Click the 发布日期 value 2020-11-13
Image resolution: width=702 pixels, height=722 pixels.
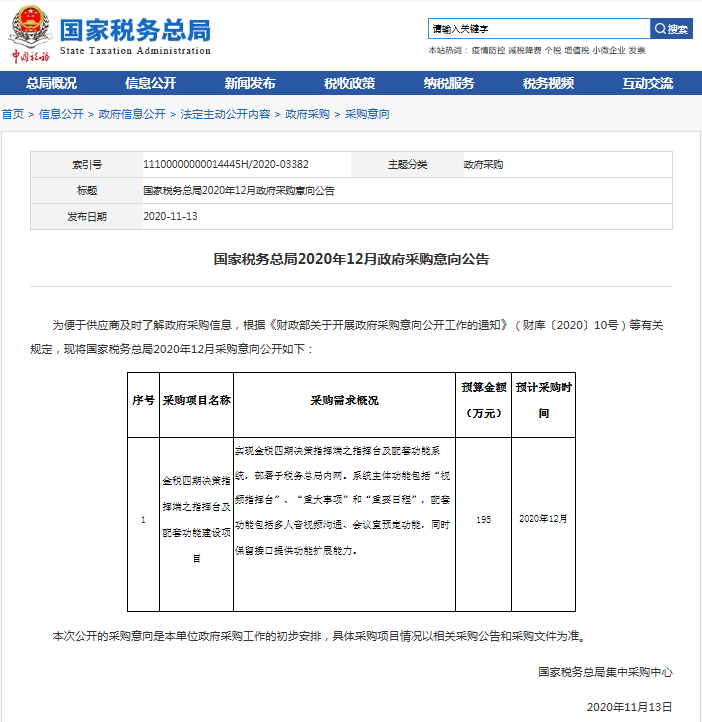tap(170, 216)
